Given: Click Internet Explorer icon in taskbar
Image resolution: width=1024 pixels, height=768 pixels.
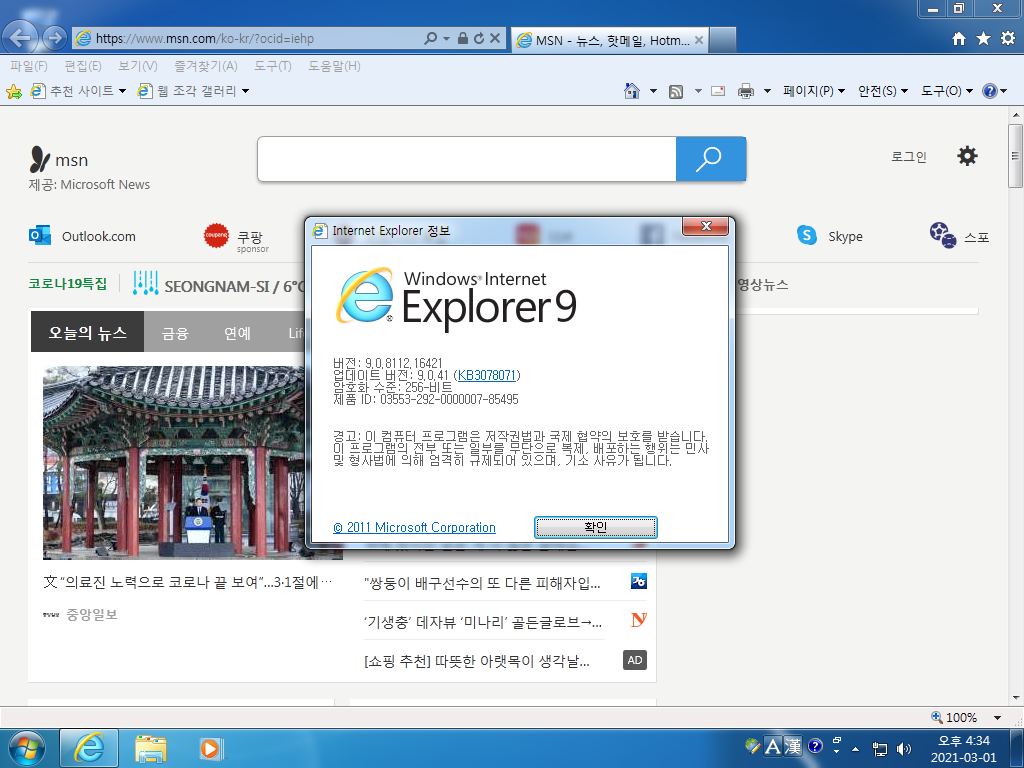Looking at the screenshot, I should (x=89, y=748).
